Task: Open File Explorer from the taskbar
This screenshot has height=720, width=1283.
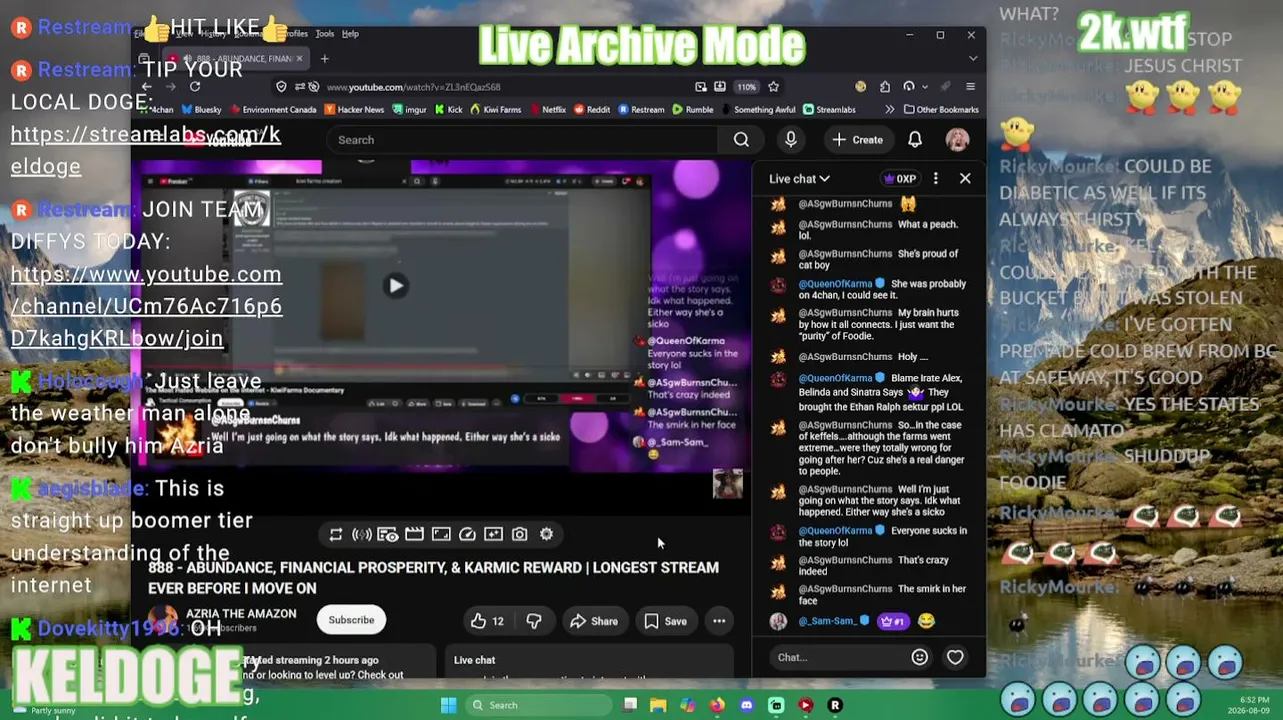Action: pyautogui.click(x=658, y=706)
